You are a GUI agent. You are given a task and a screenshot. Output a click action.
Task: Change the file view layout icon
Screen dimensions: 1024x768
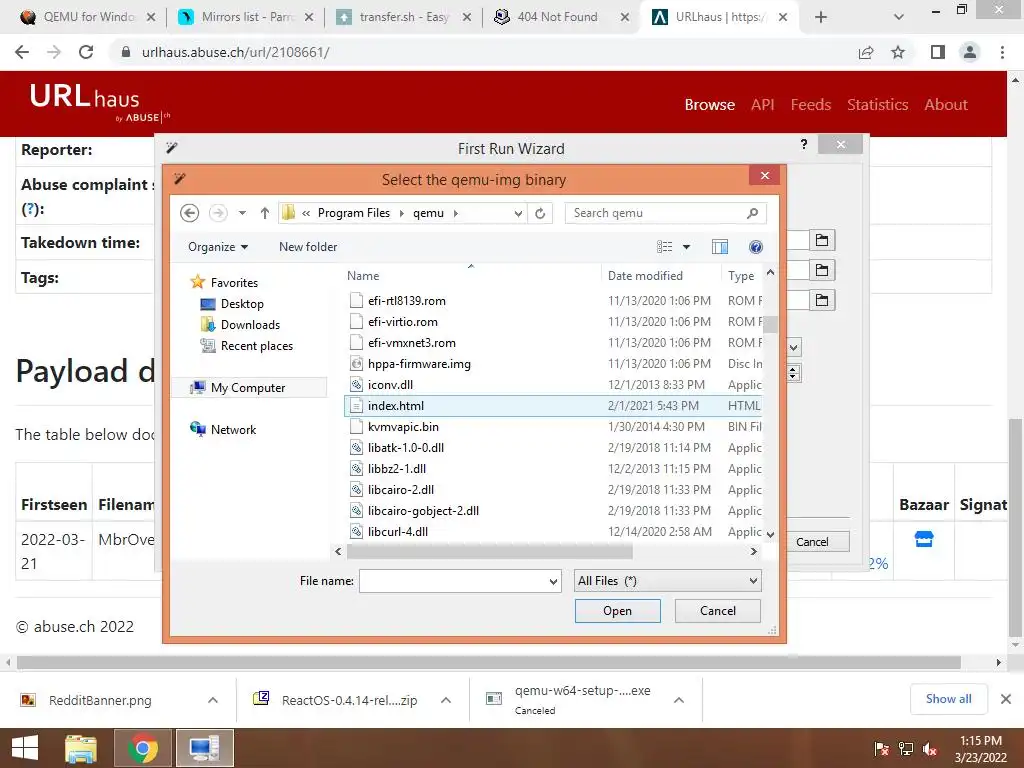point(664,247)
